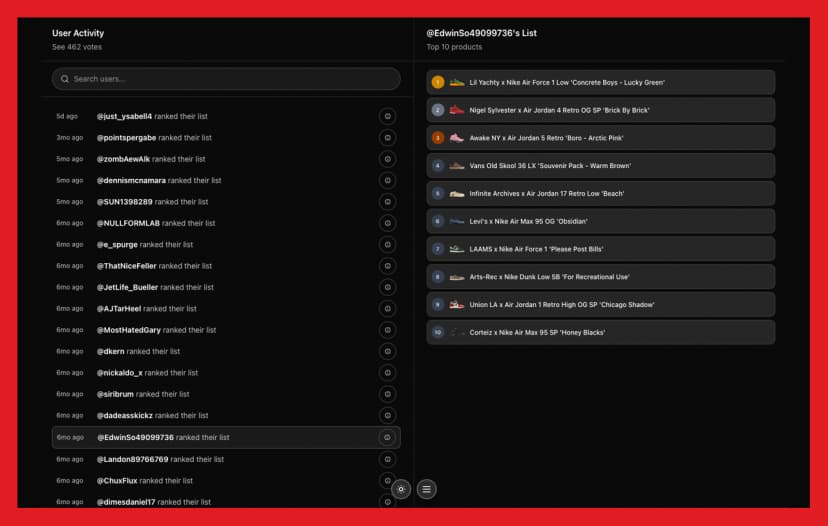828x526 pixels.
Task: Open Levi's x Nike Air Max 95 item
Action: 601,221
